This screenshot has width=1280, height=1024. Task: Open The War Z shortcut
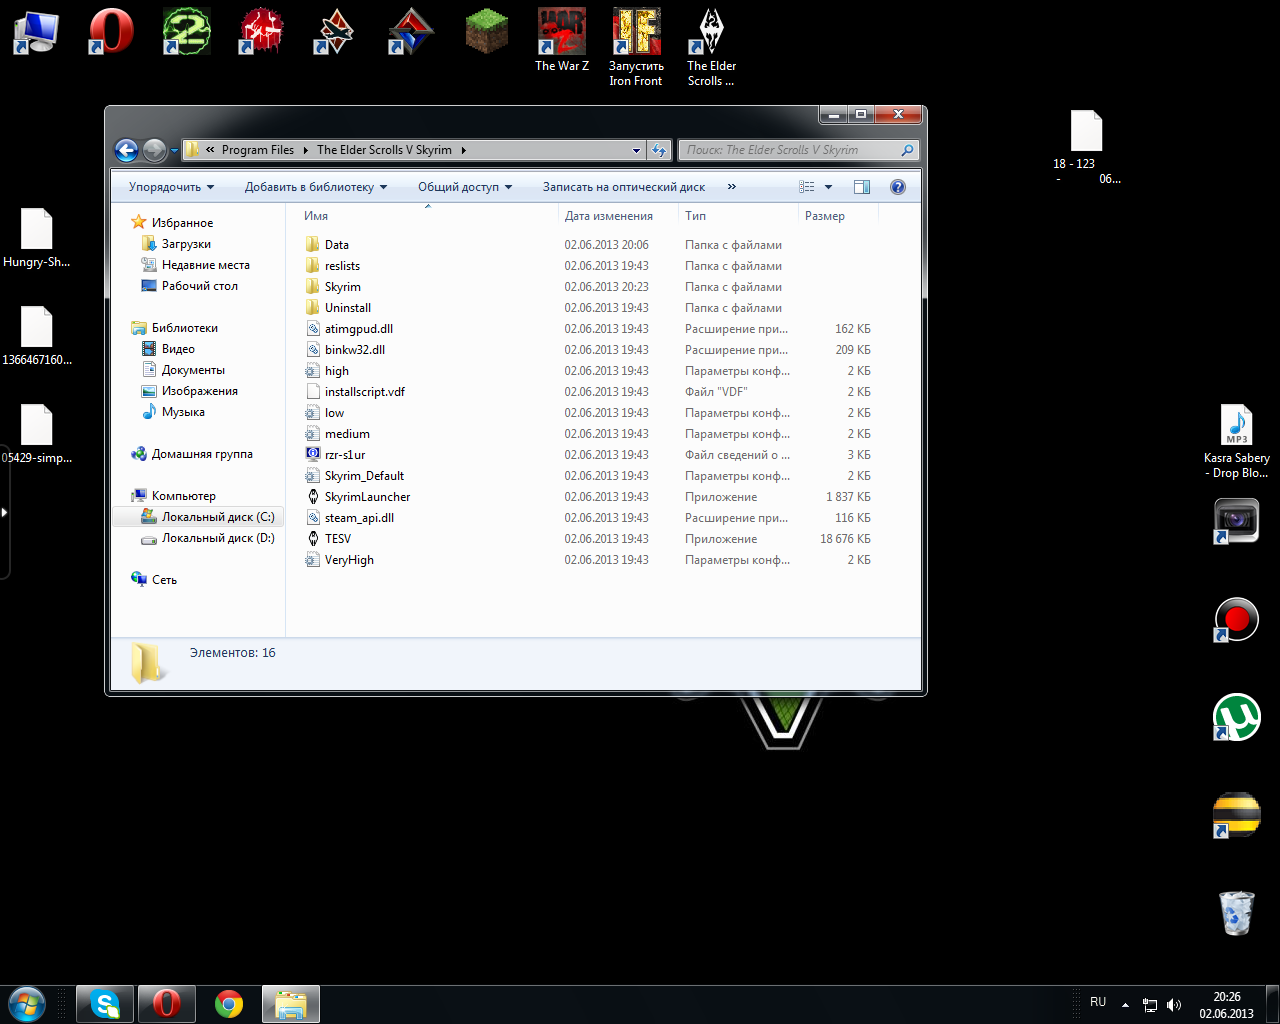click(x=562, y=40)
